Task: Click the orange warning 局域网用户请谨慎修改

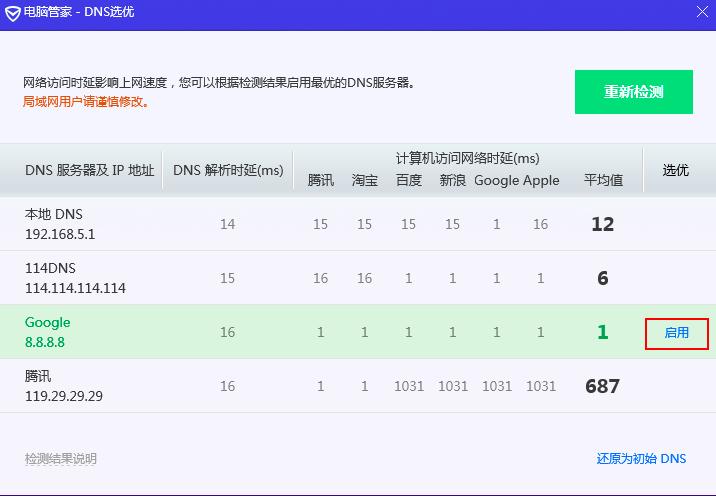Action: pos(87,101)
